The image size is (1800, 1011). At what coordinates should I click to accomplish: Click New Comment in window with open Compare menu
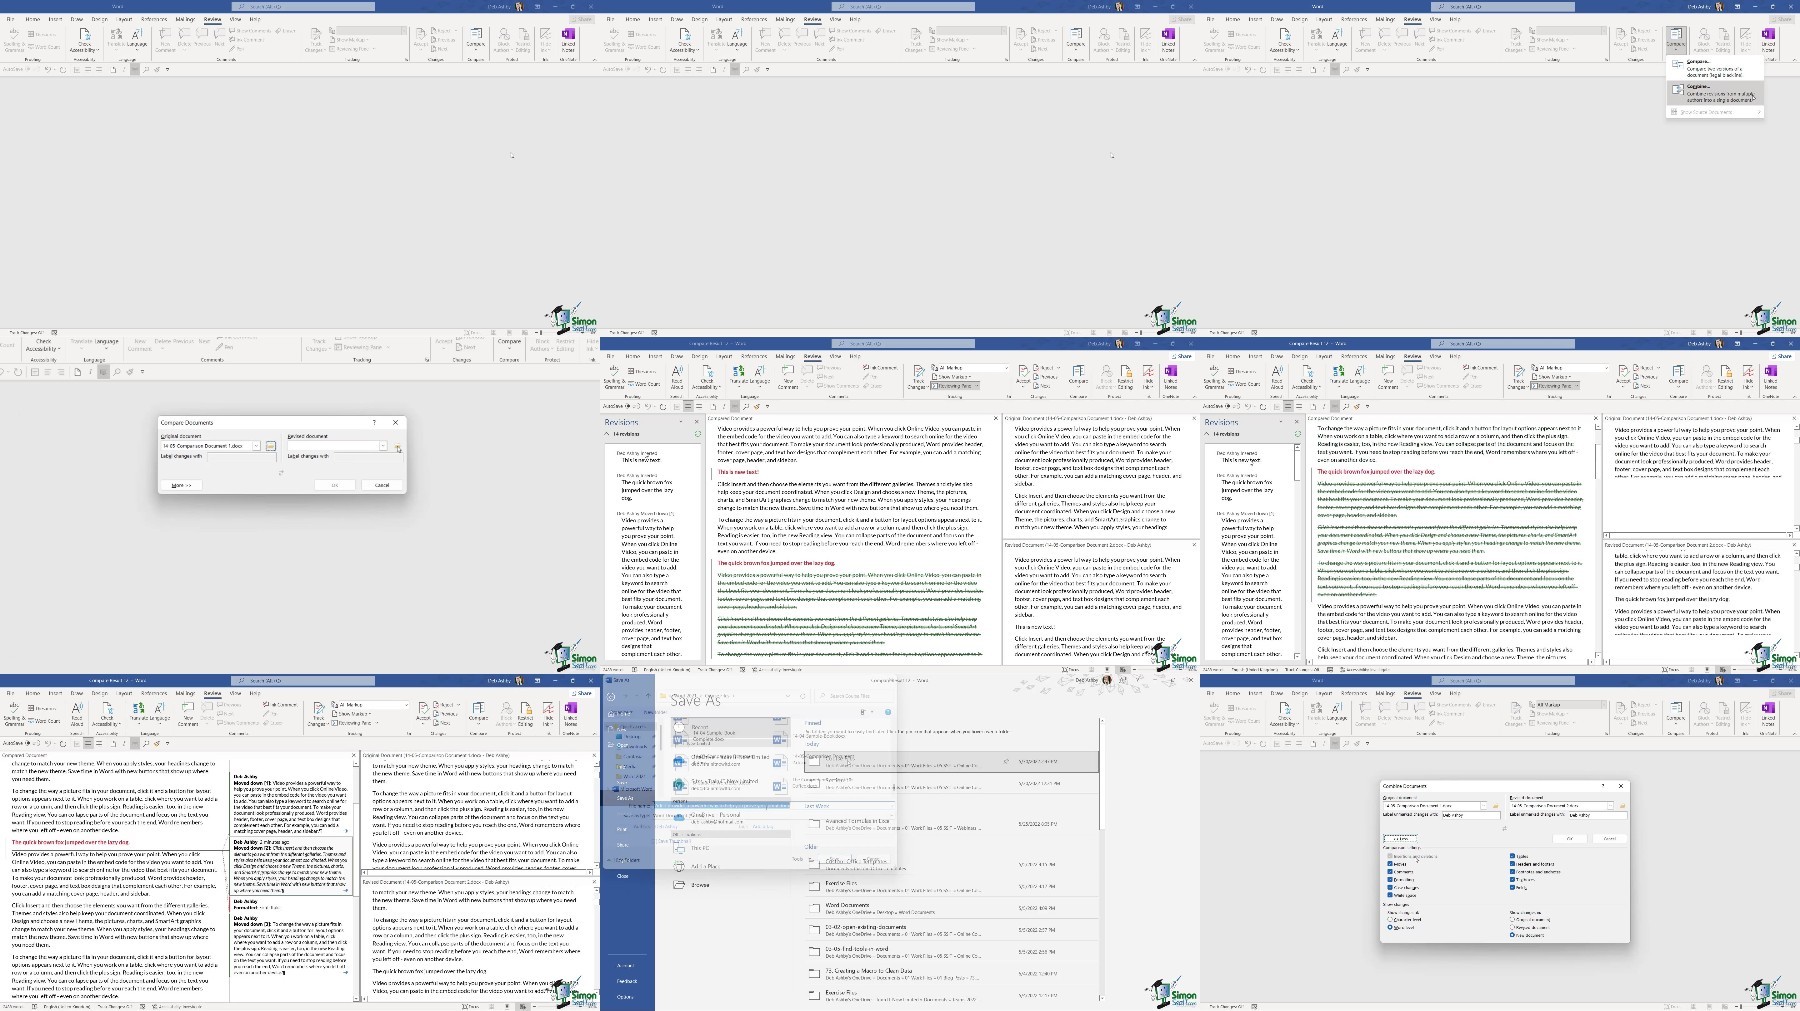pyautogui.click(x=1365, y=40)
